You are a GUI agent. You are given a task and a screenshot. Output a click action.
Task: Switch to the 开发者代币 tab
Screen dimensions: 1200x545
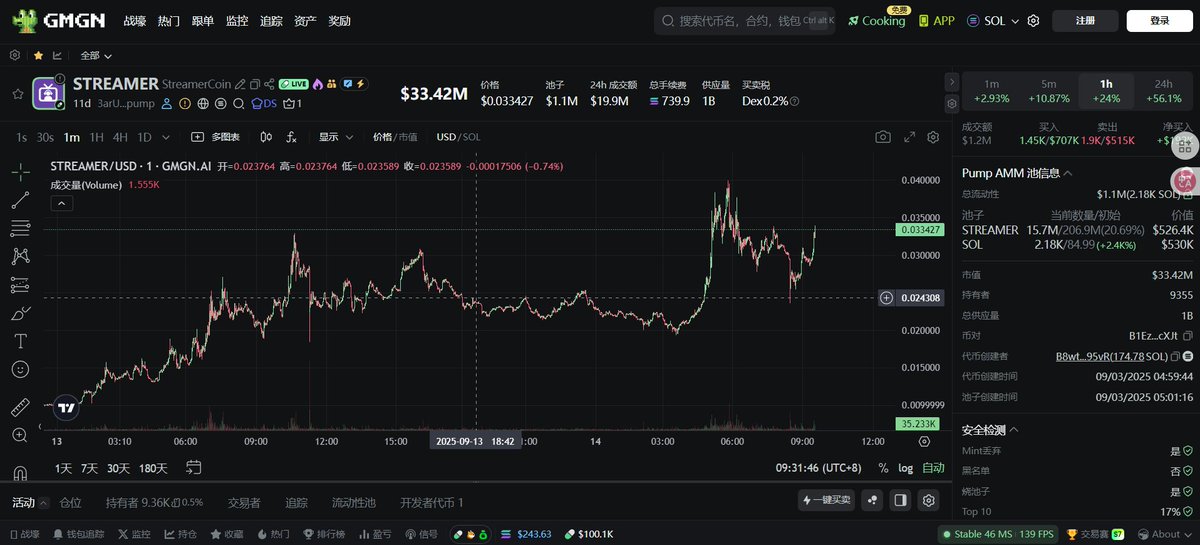(x=431, y=502)
